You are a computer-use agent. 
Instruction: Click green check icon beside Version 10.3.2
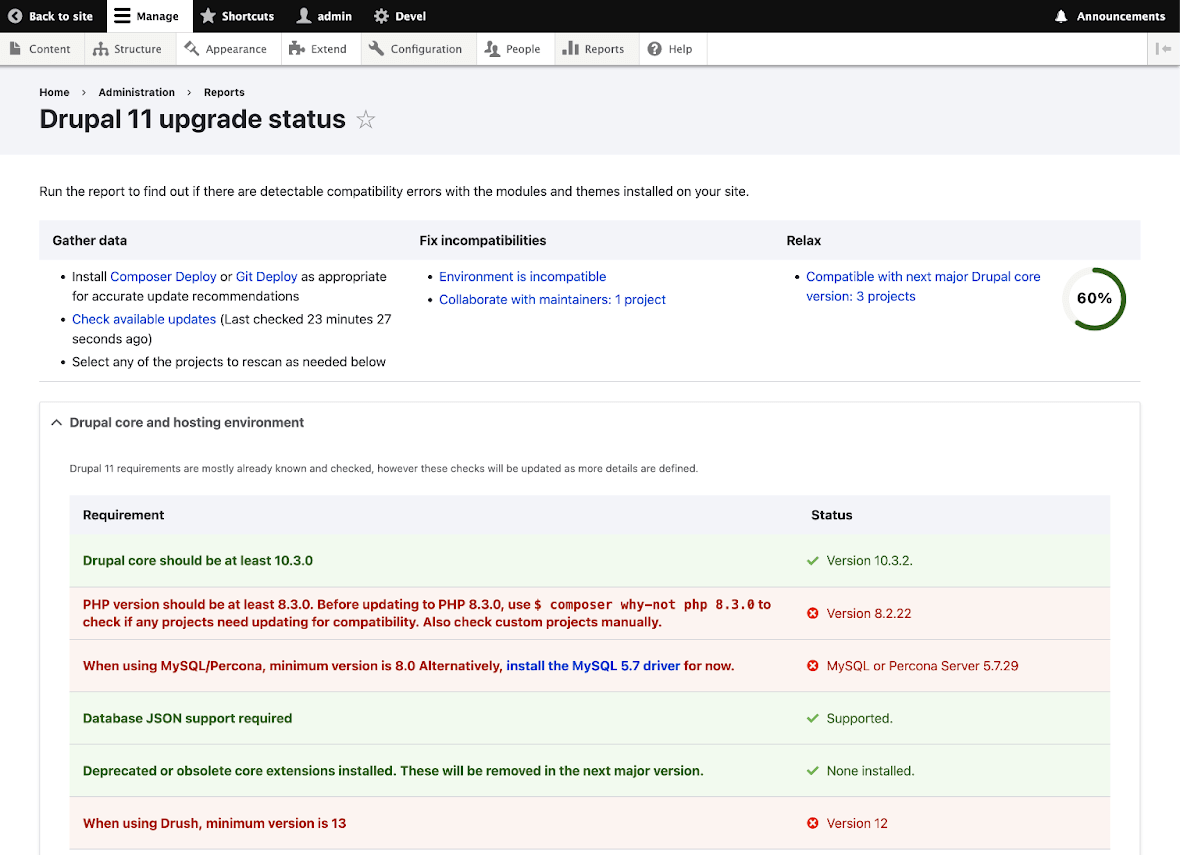click(x=813, y=561)
